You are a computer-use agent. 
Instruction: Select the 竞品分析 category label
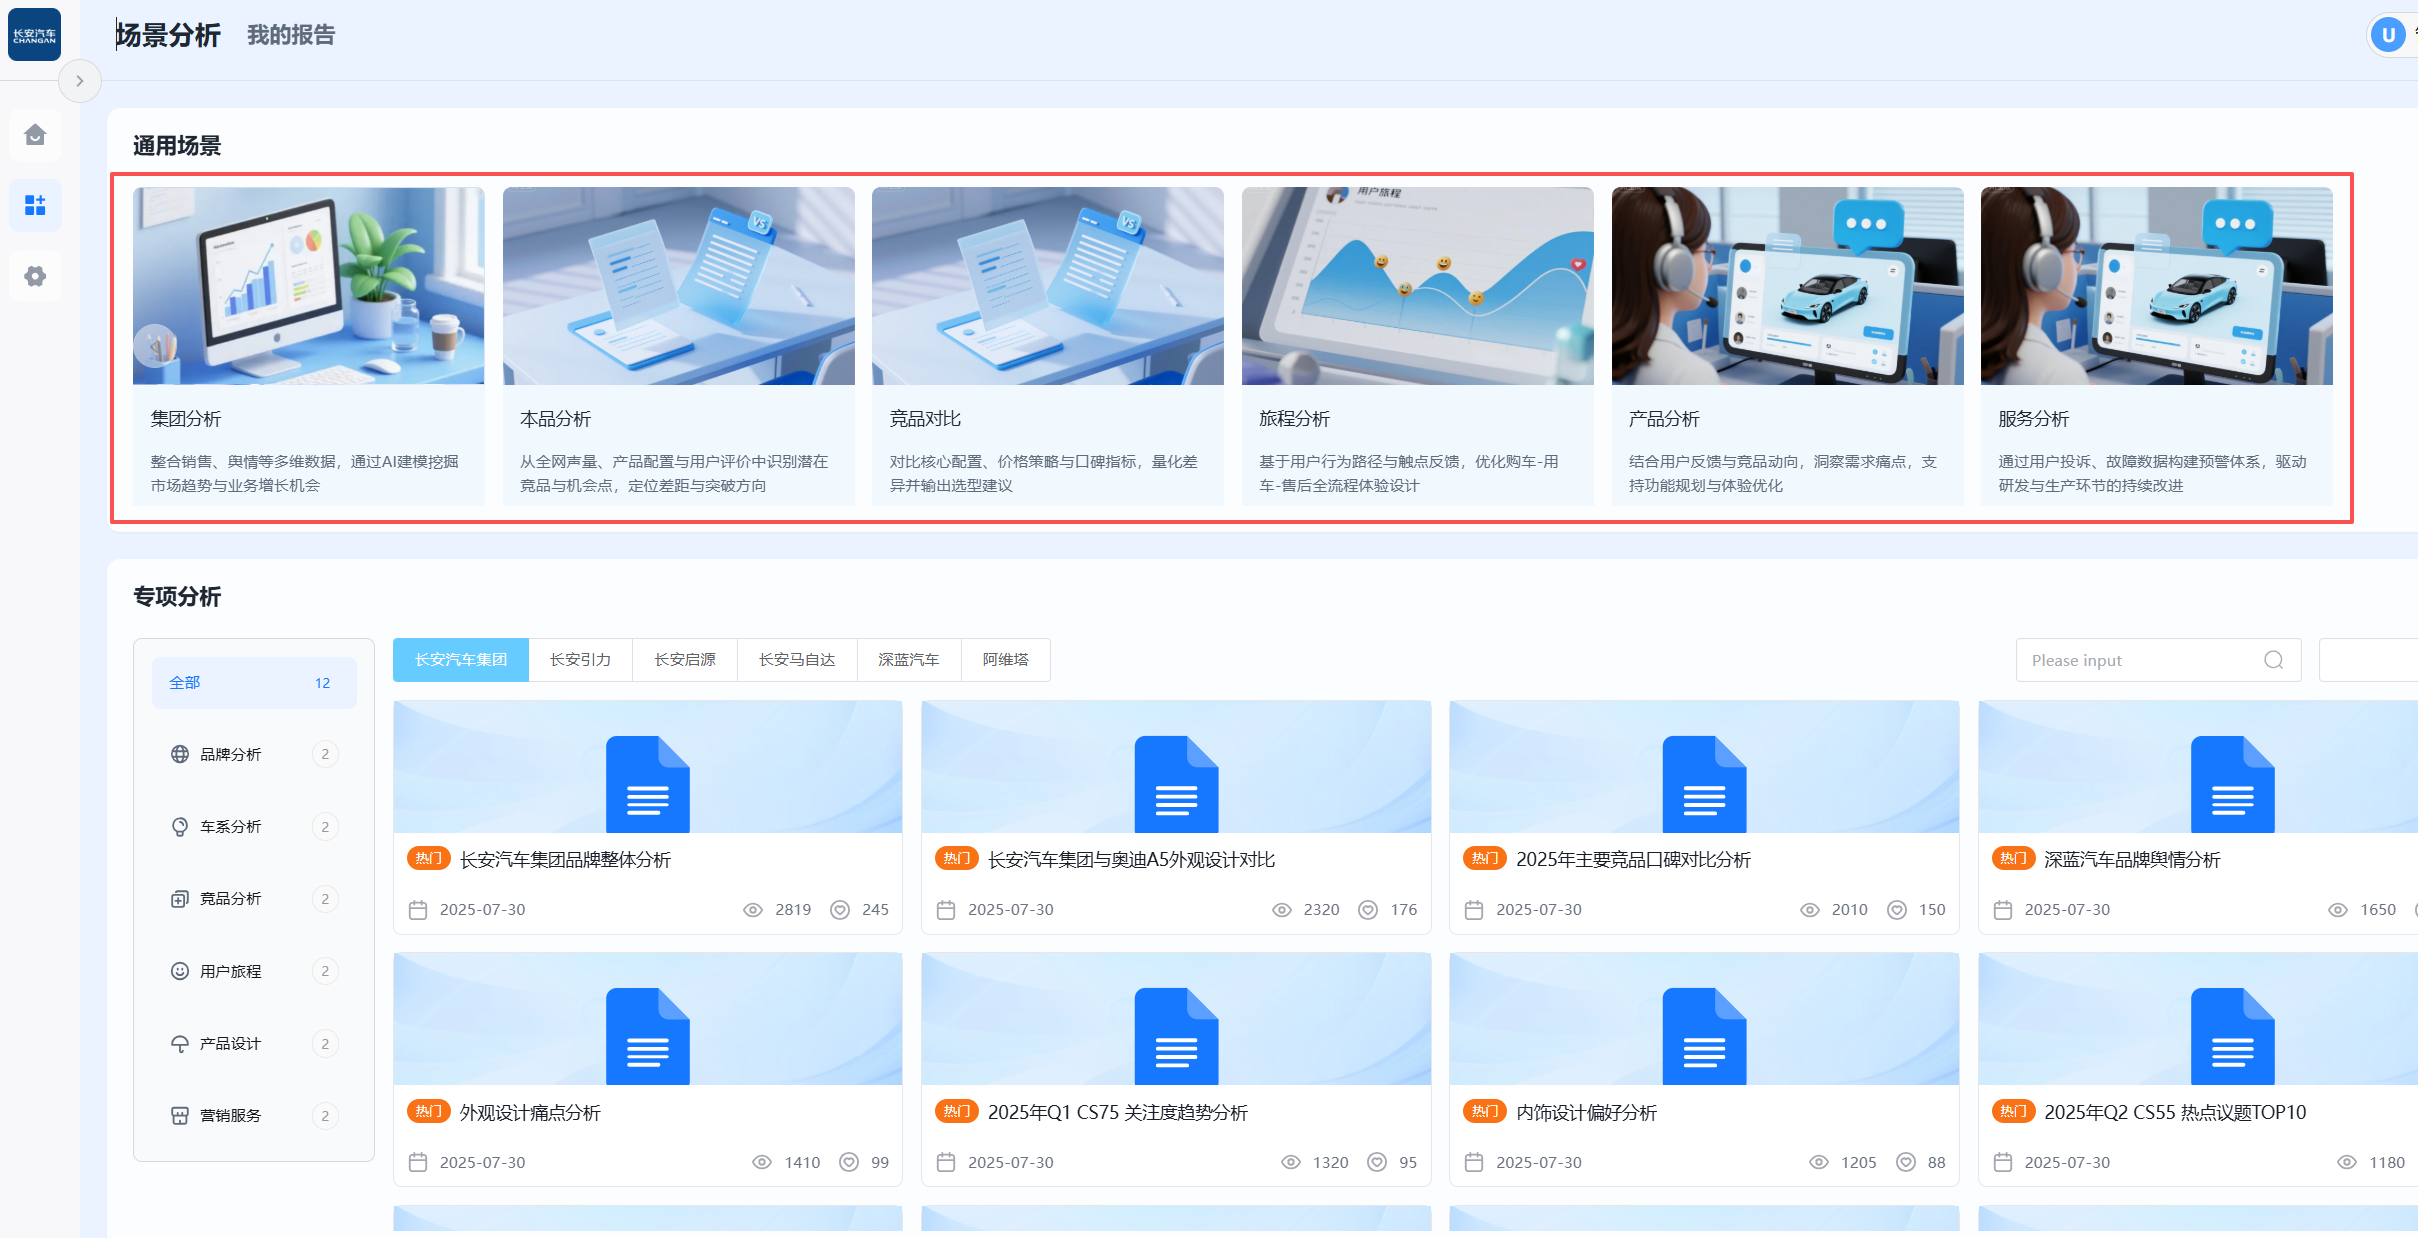pos(231,899)
